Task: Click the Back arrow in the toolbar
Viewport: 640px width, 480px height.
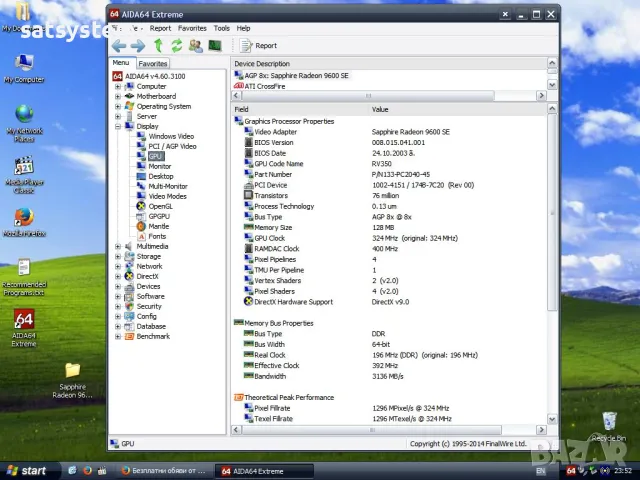Action: pos(119,46)
